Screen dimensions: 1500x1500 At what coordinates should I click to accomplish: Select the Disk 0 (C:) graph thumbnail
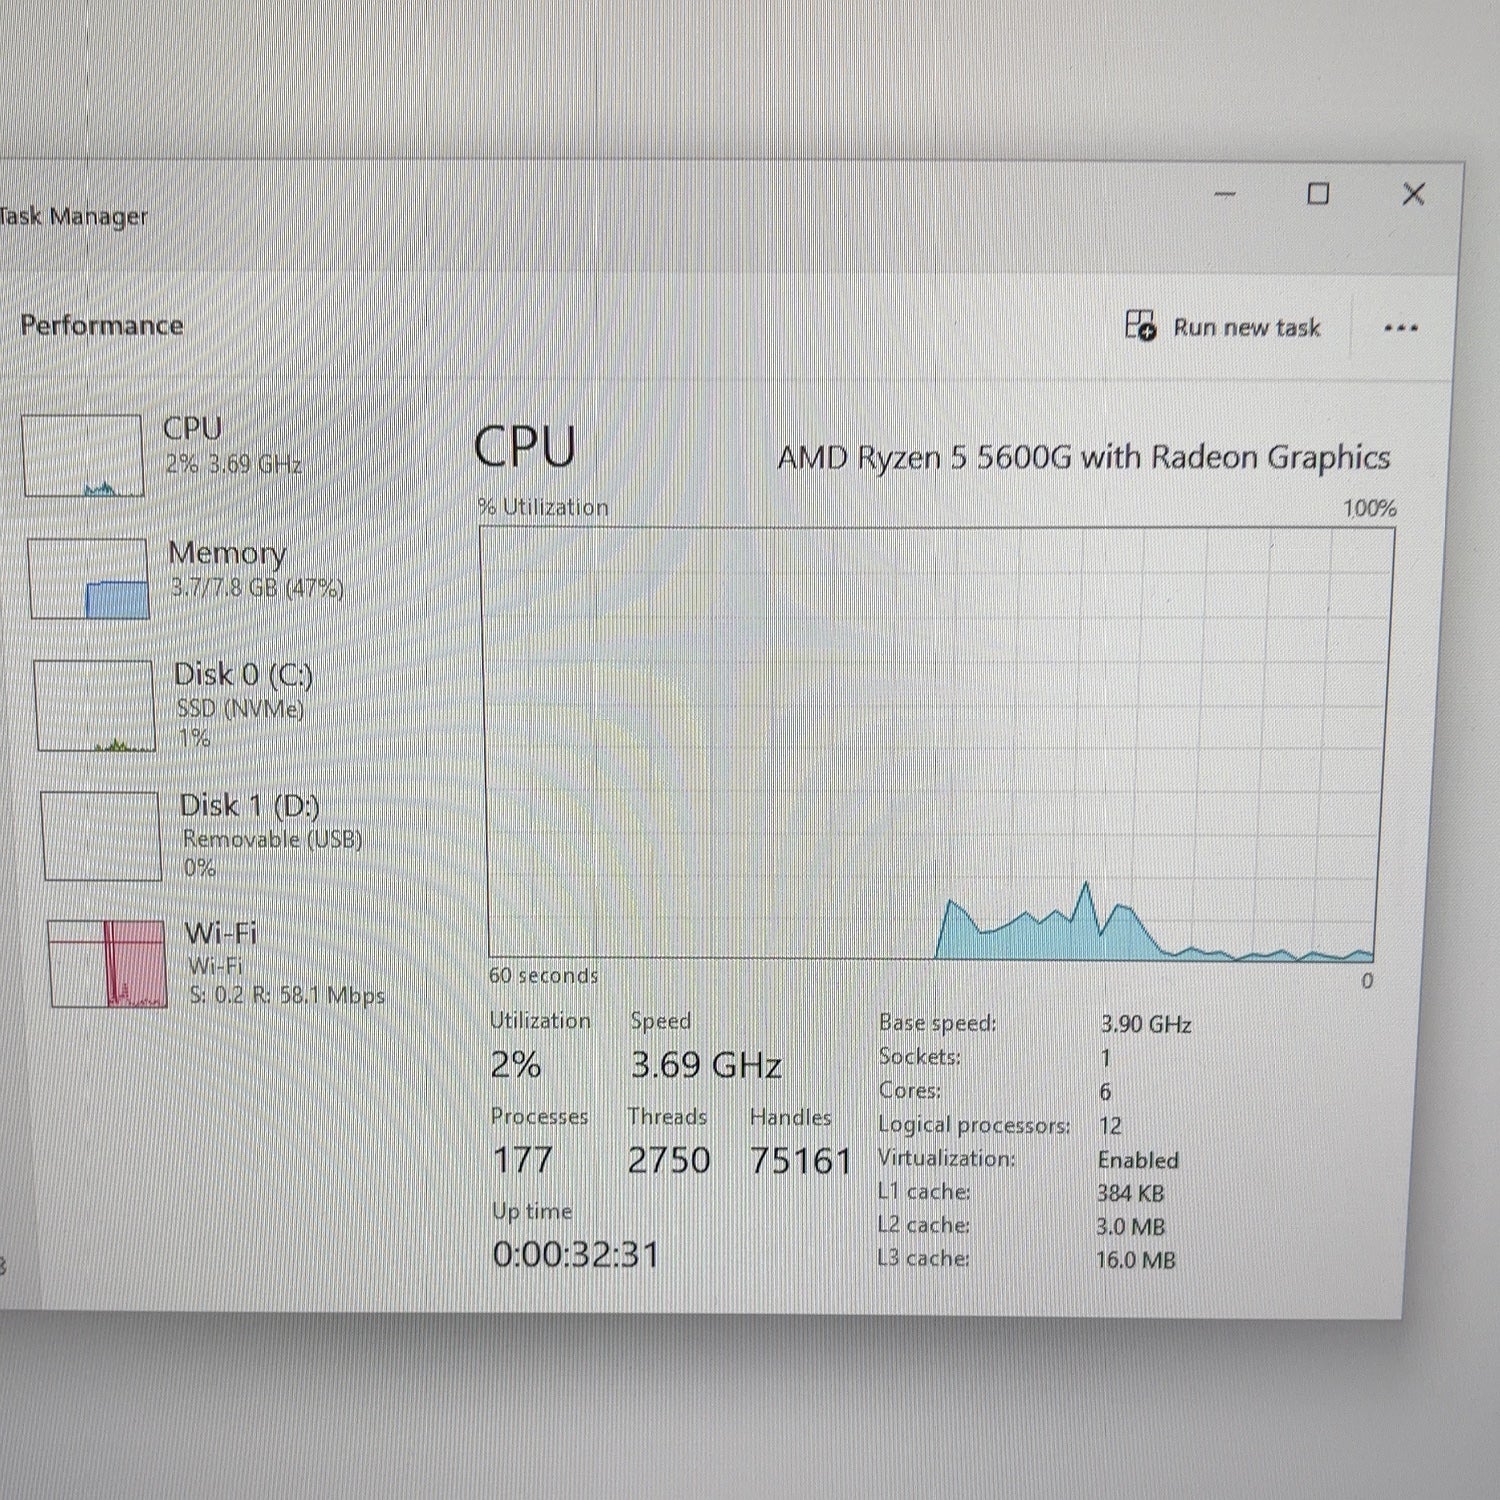coord(95,705)
